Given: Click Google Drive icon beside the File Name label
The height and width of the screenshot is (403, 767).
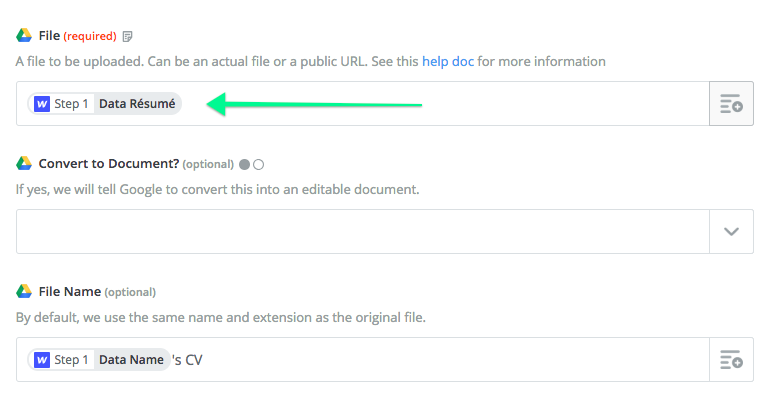Looking at the screenshot, I should [24, 291].
